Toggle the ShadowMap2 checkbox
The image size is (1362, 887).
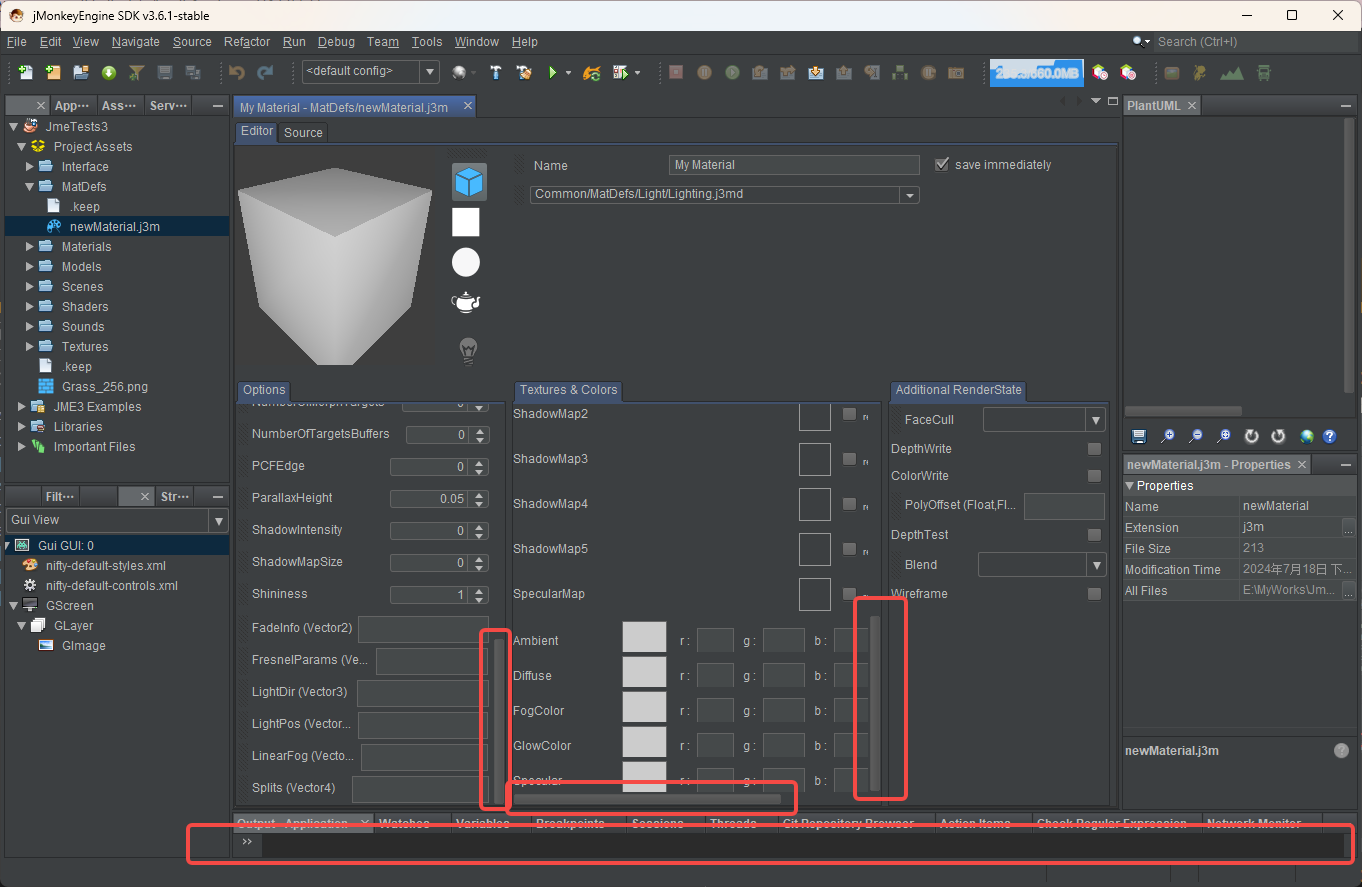pyautogui.click(x=849, y=414)
